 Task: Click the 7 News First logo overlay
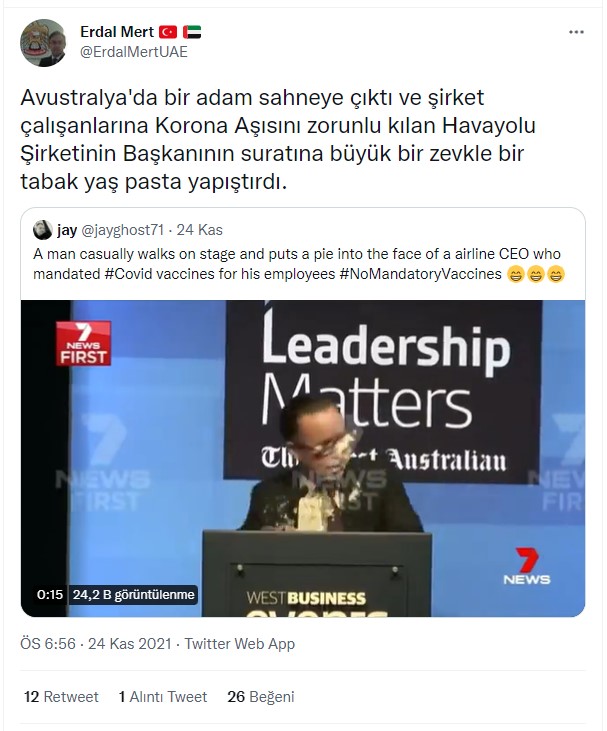tap(83, 344)
